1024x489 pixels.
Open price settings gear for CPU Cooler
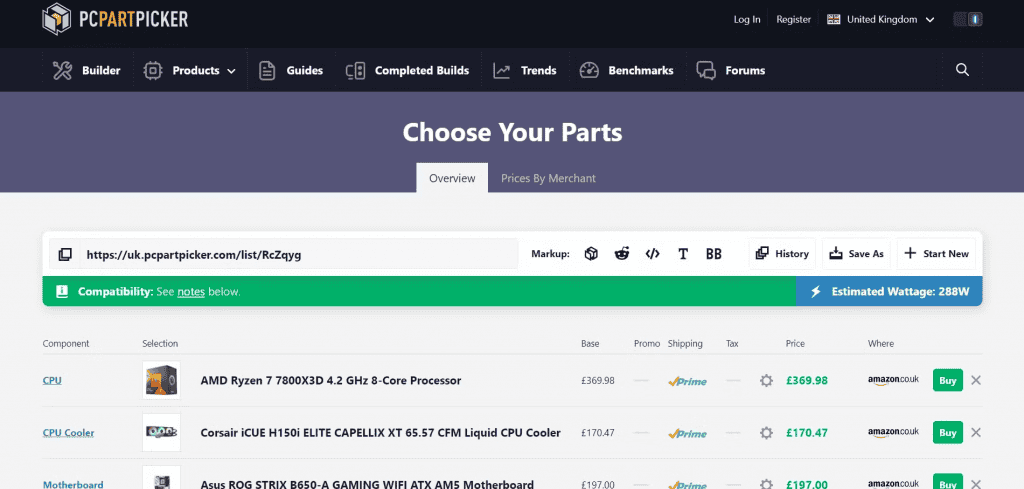pyautogui.click(x=767, y=433)
